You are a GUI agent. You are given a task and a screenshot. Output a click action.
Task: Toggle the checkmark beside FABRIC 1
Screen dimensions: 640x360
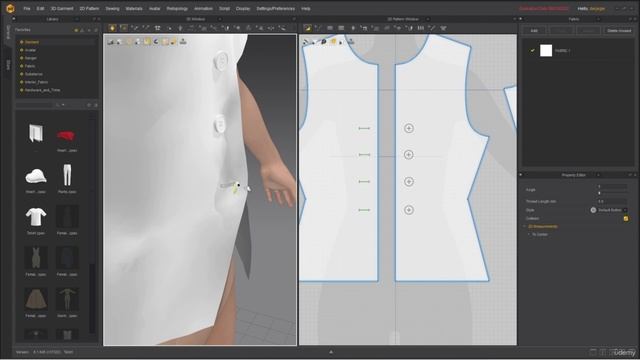(532, 51)
